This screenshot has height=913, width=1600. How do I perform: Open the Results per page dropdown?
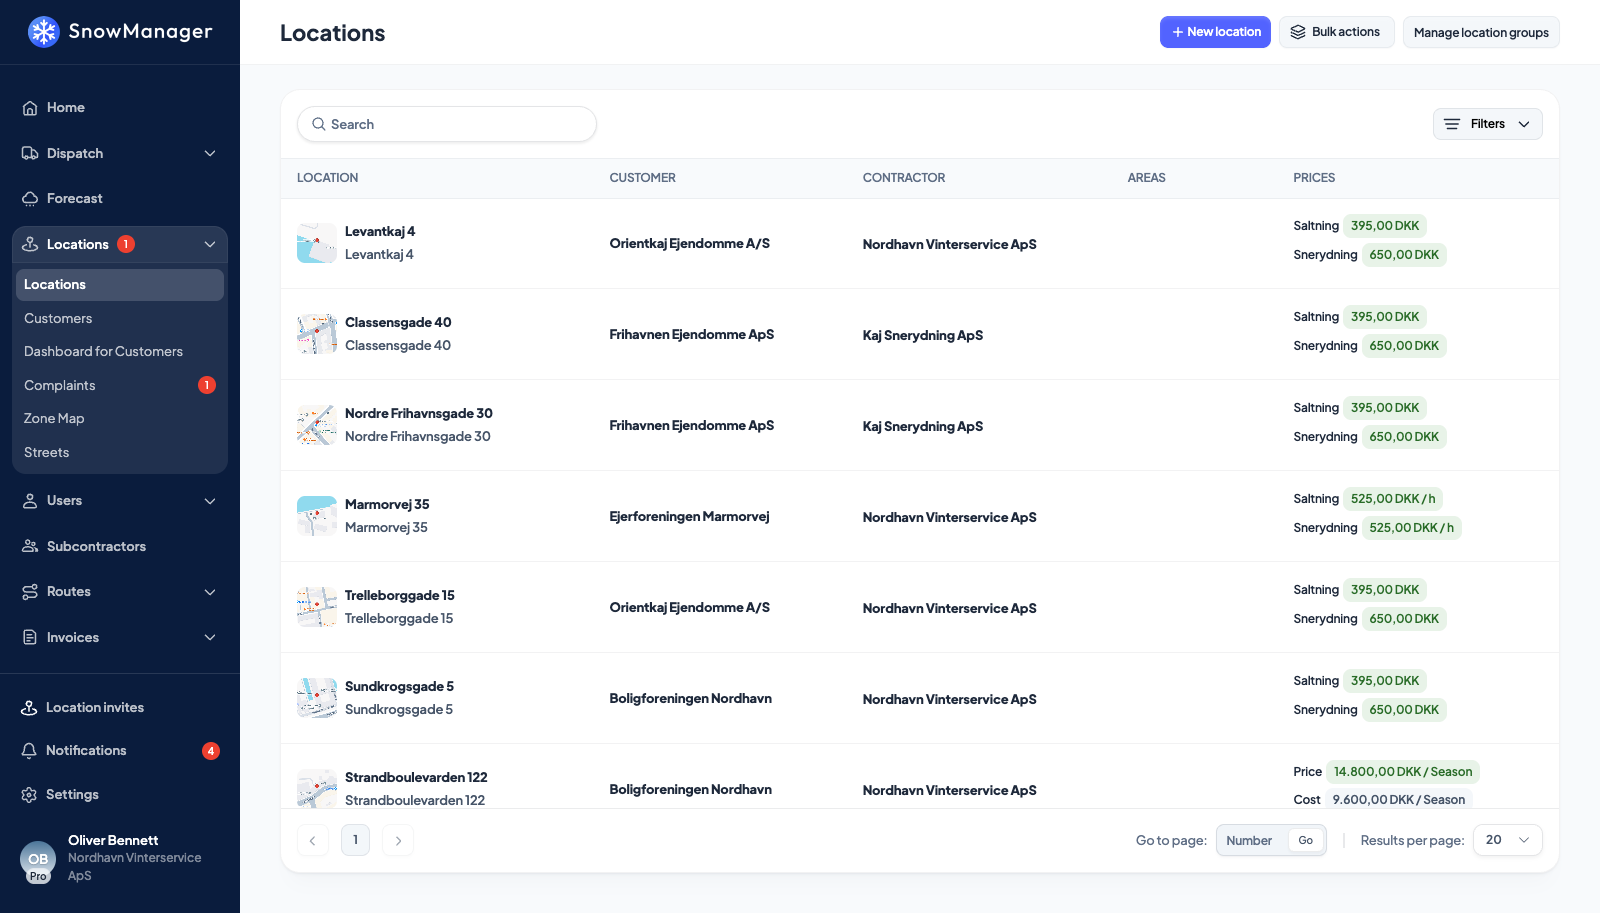[1508, 840]
